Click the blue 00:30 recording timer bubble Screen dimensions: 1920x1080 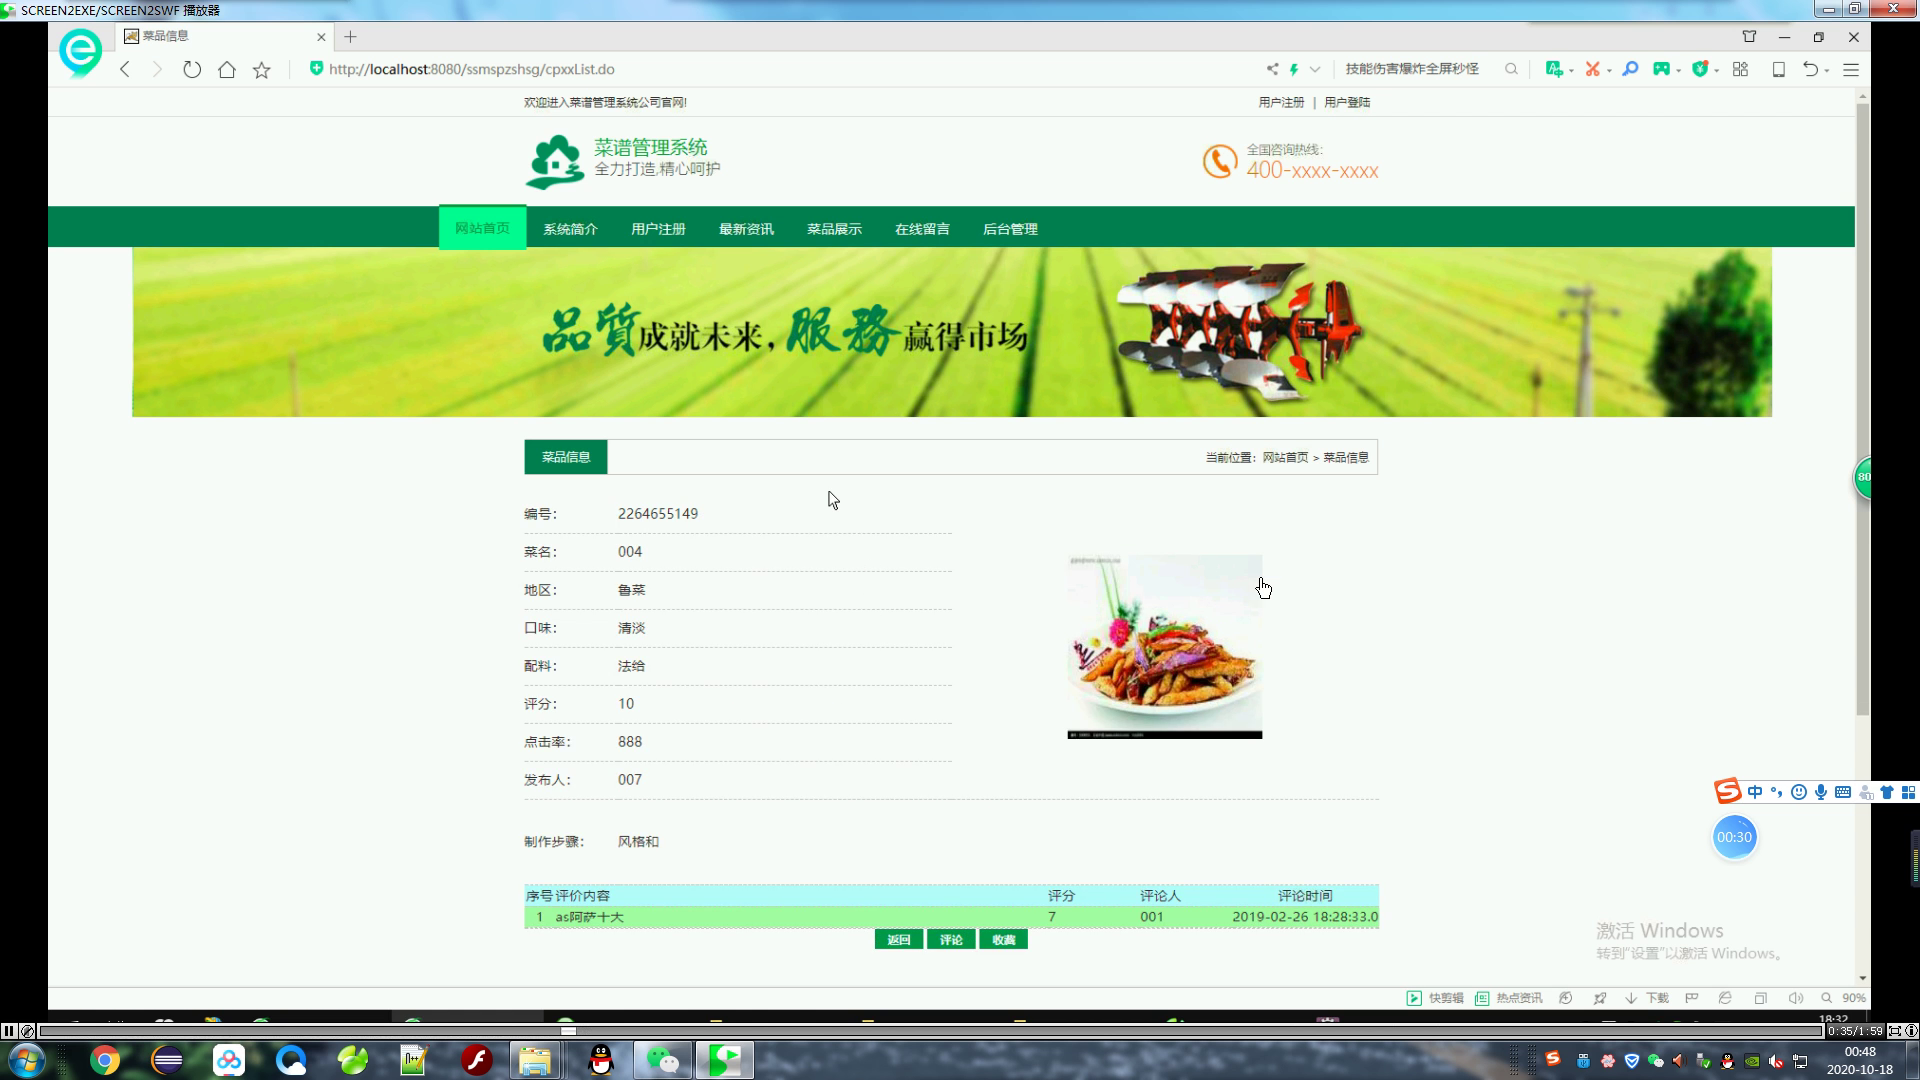pyautogui.click(x=1734, y=837)
